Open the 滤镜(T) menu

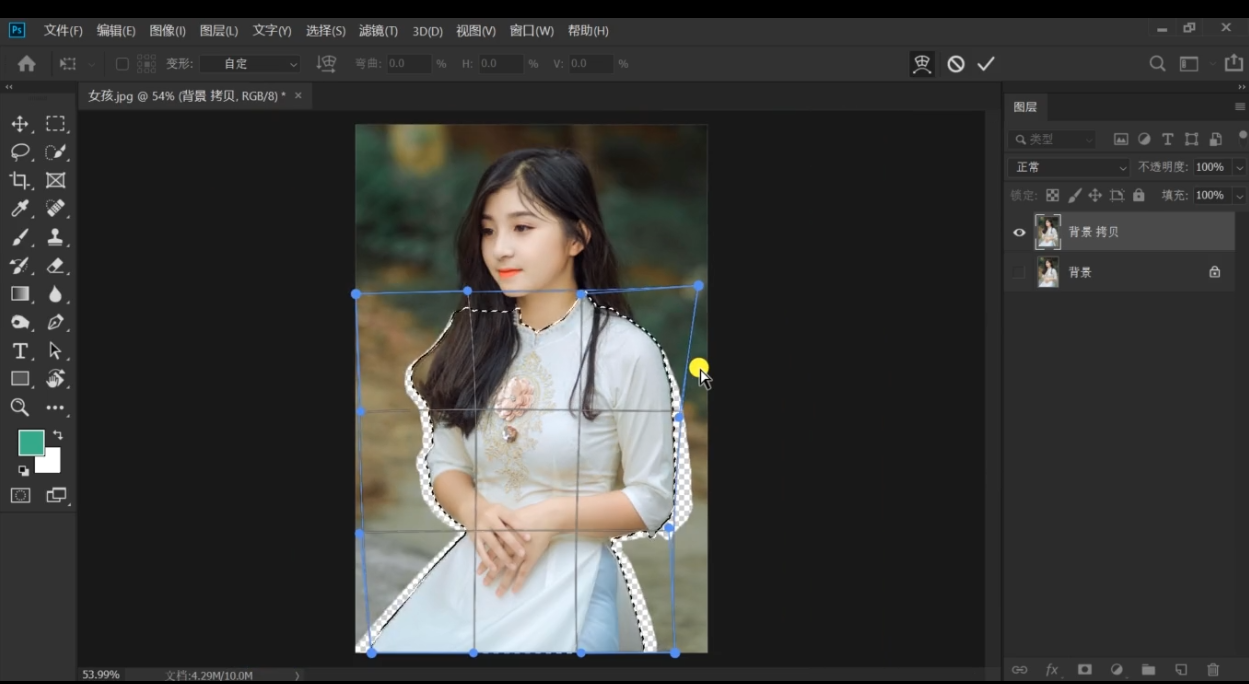point(377,31)
